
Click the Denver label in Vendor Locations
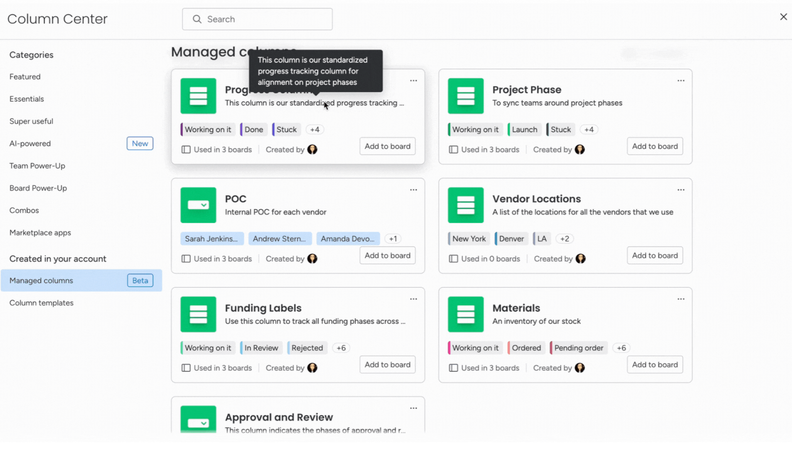[511, 238]
